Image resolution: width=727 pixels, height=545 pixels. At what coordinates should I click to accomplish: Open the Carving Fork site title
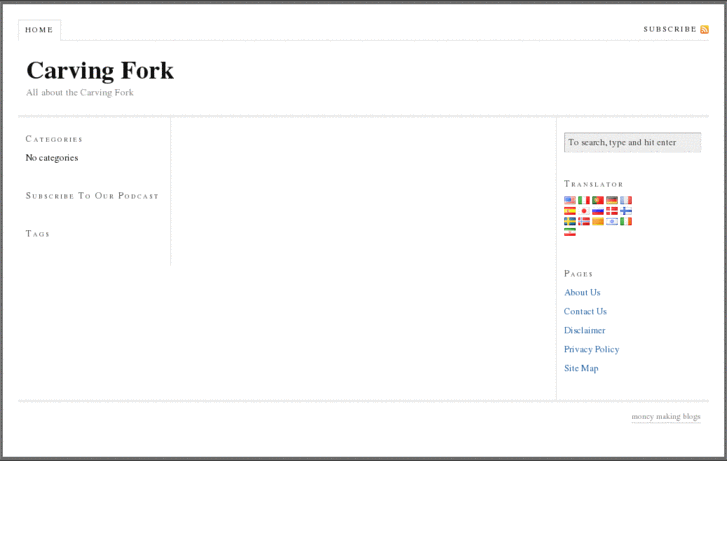[x=100, y=71]
